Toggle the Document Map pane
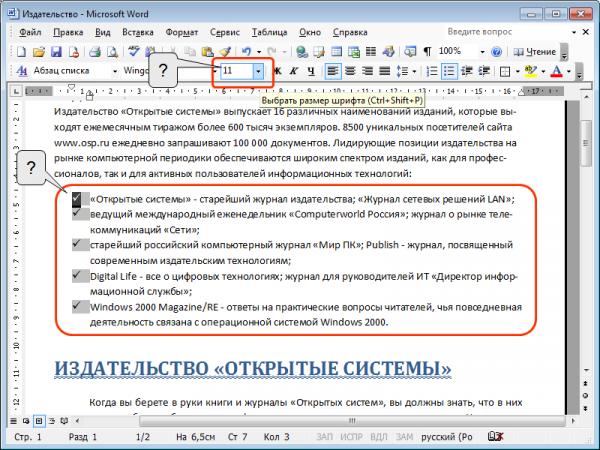 click(410, 51)
